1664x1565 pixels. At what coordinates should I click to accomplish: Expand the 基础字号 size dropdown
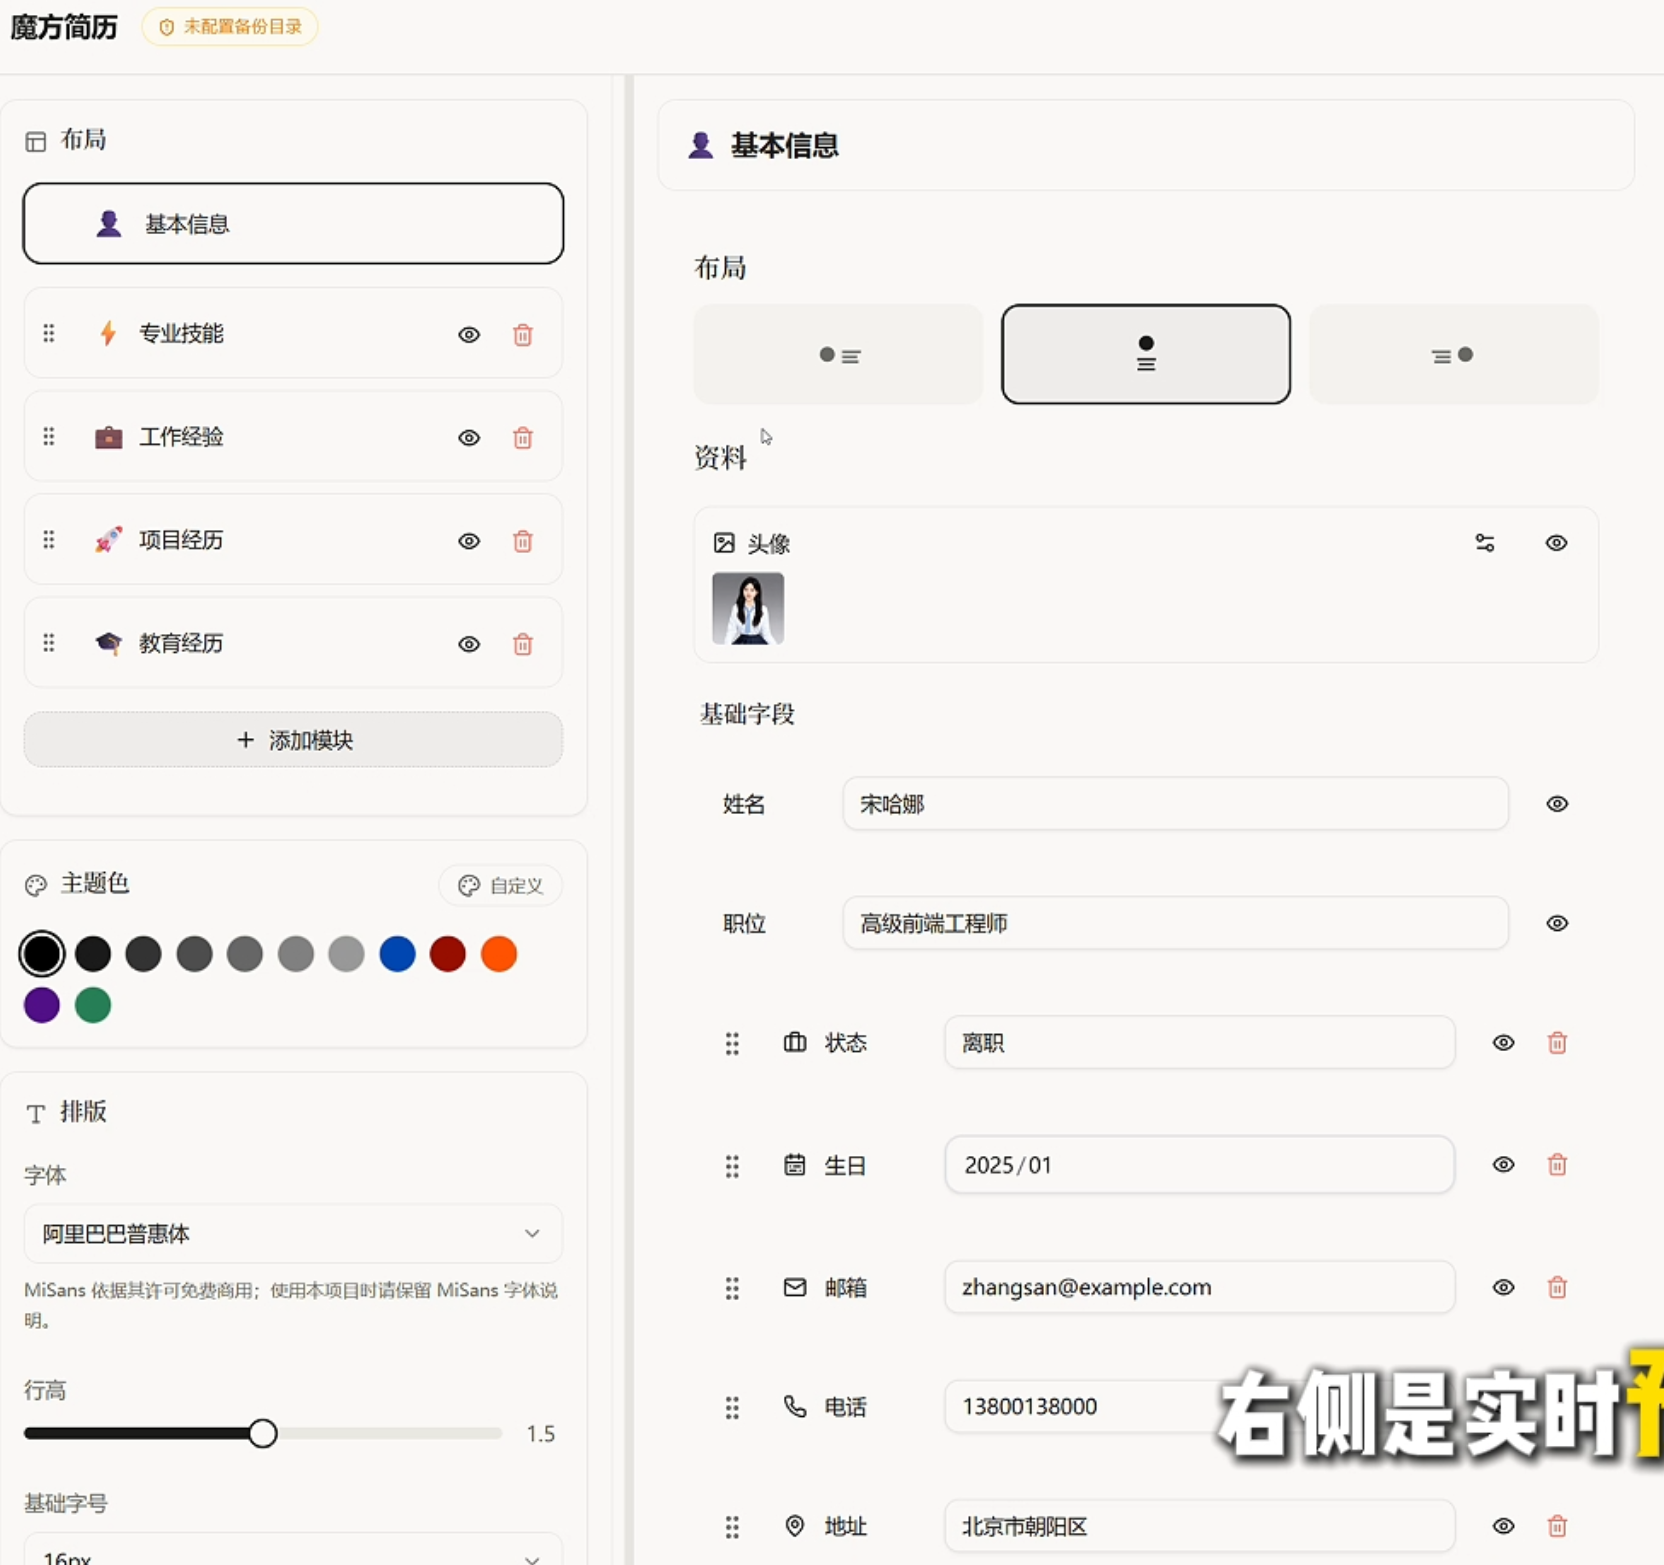[293, 1555]
